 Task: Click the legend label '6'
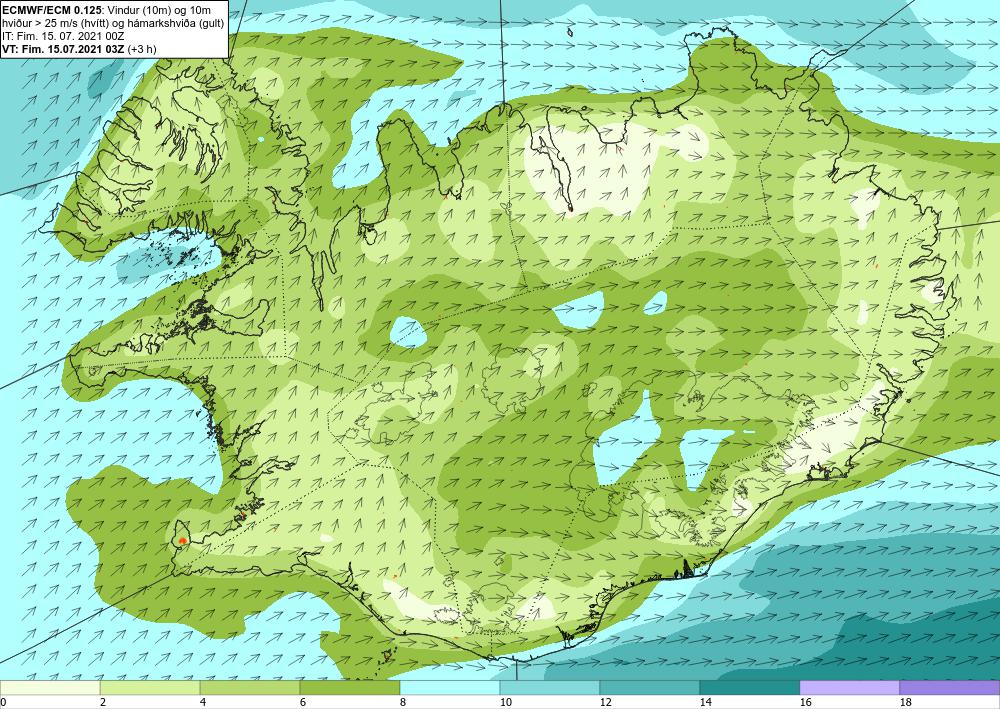pos(304,703)
